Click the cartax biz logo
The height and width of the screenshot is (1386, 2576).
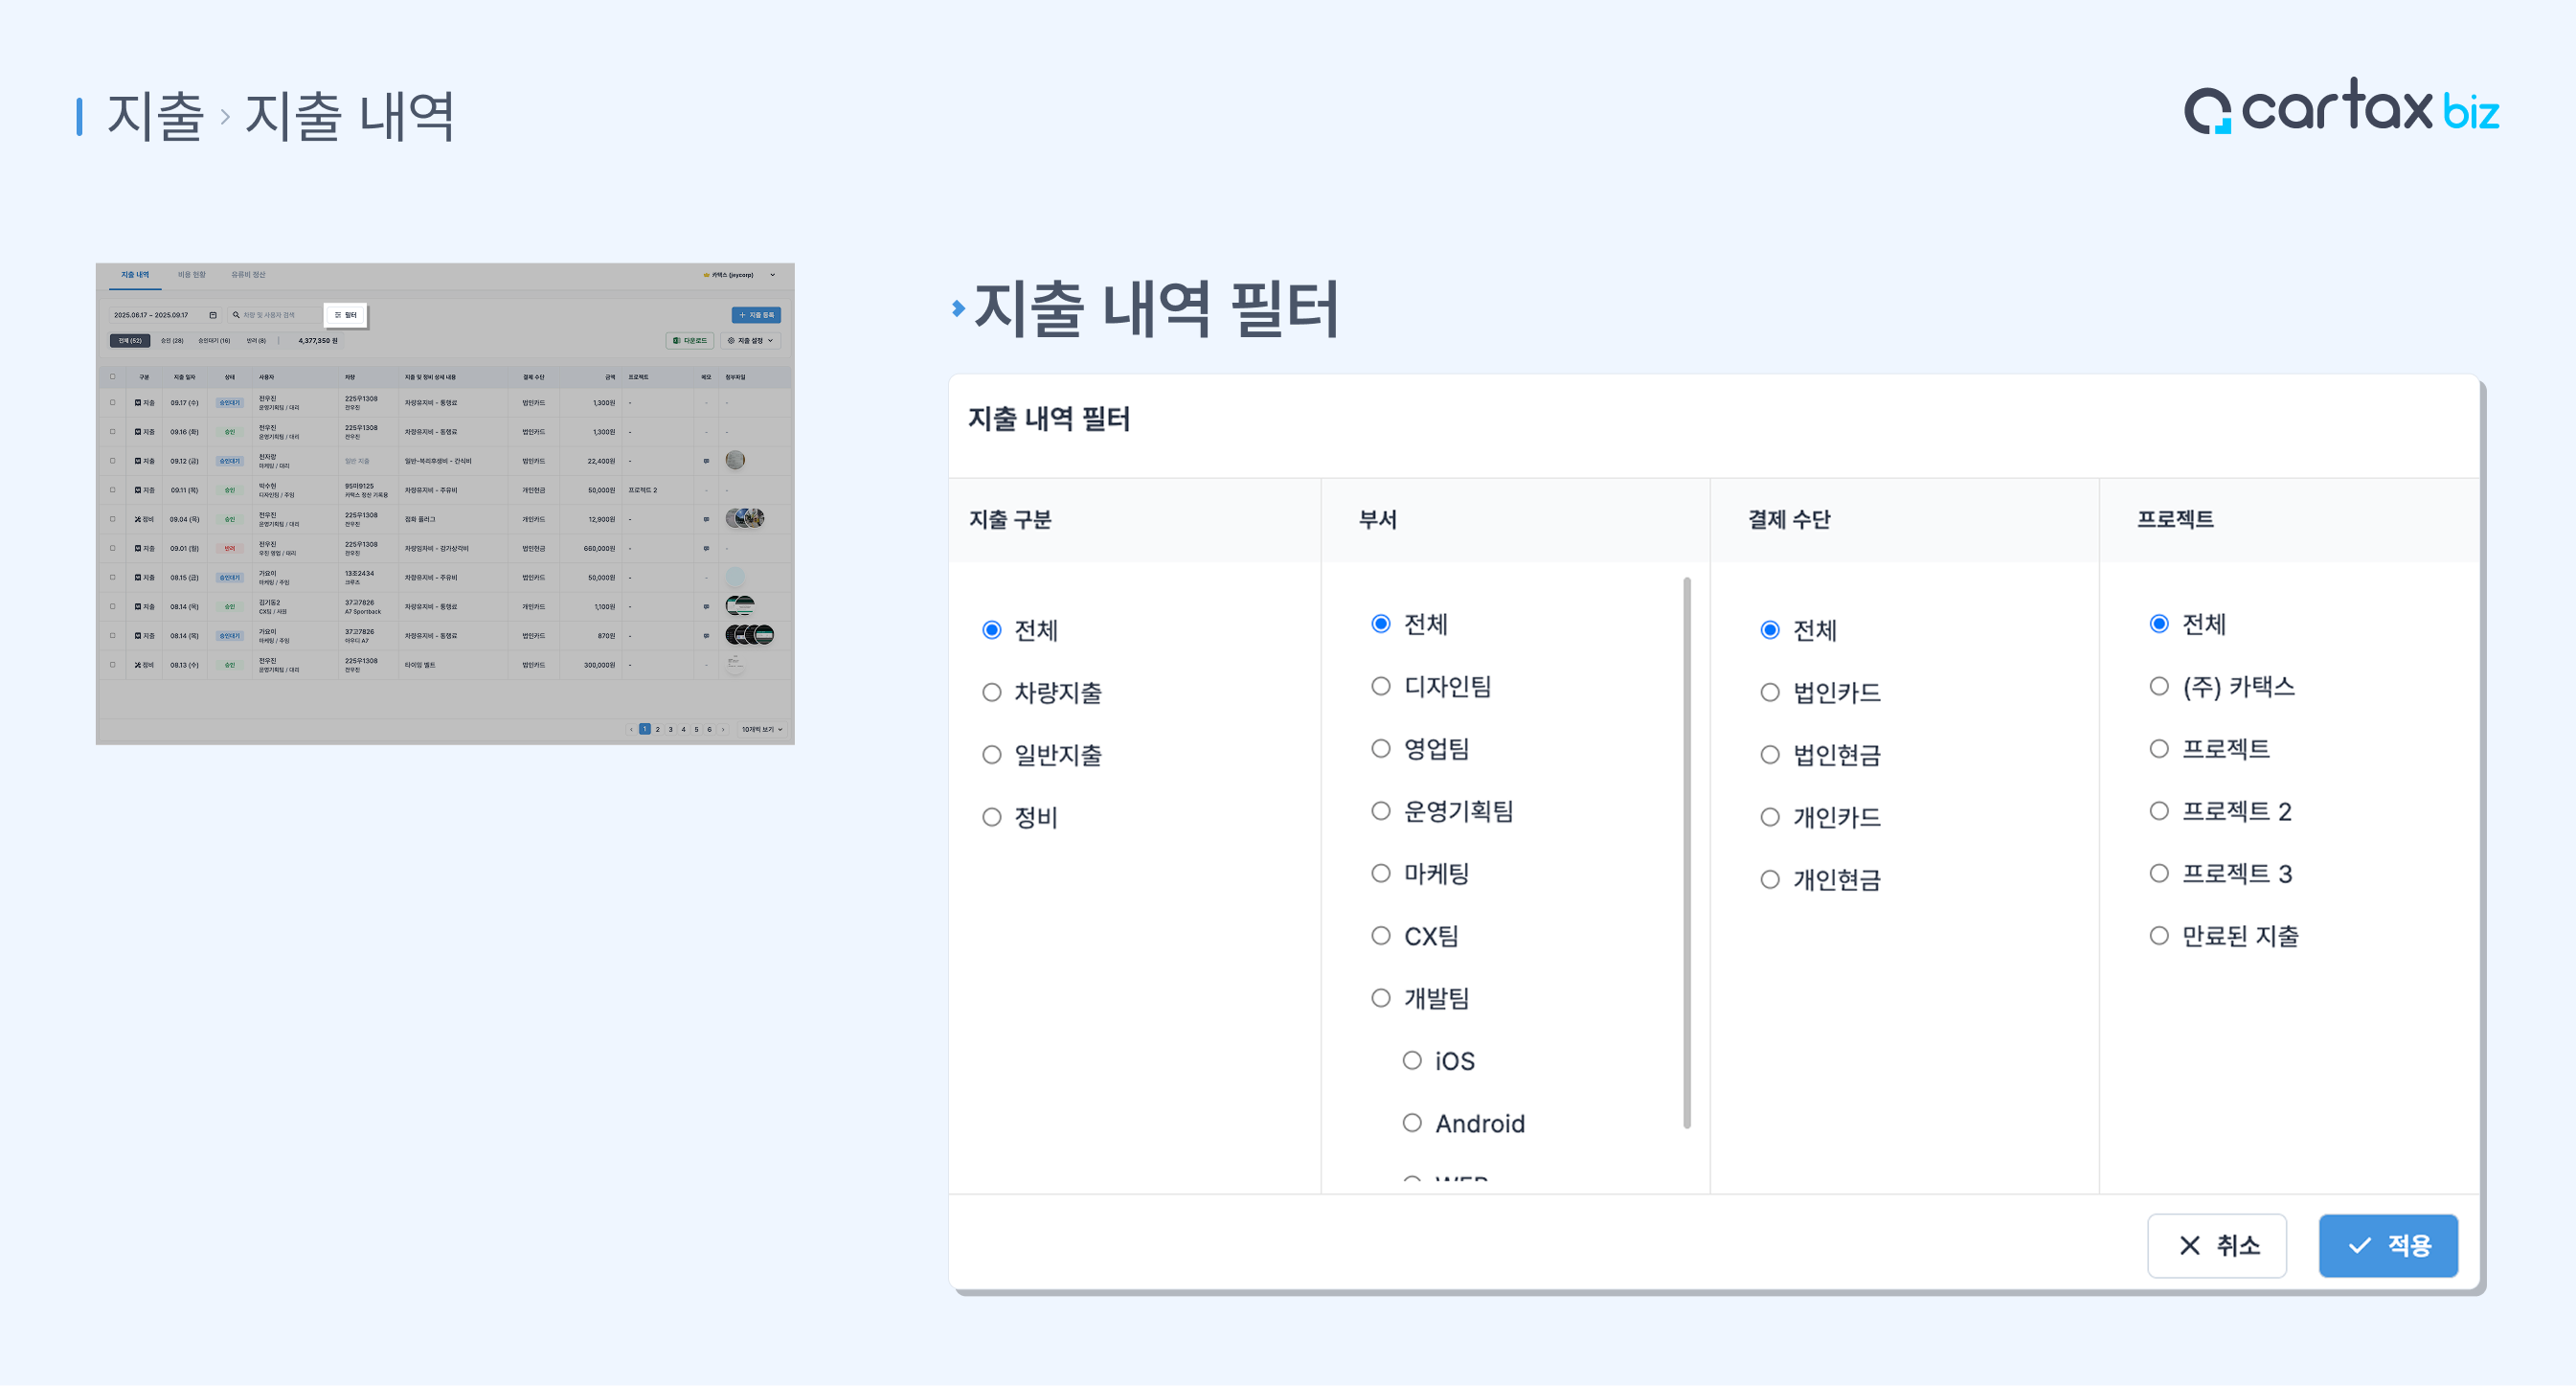[2340, 108]
